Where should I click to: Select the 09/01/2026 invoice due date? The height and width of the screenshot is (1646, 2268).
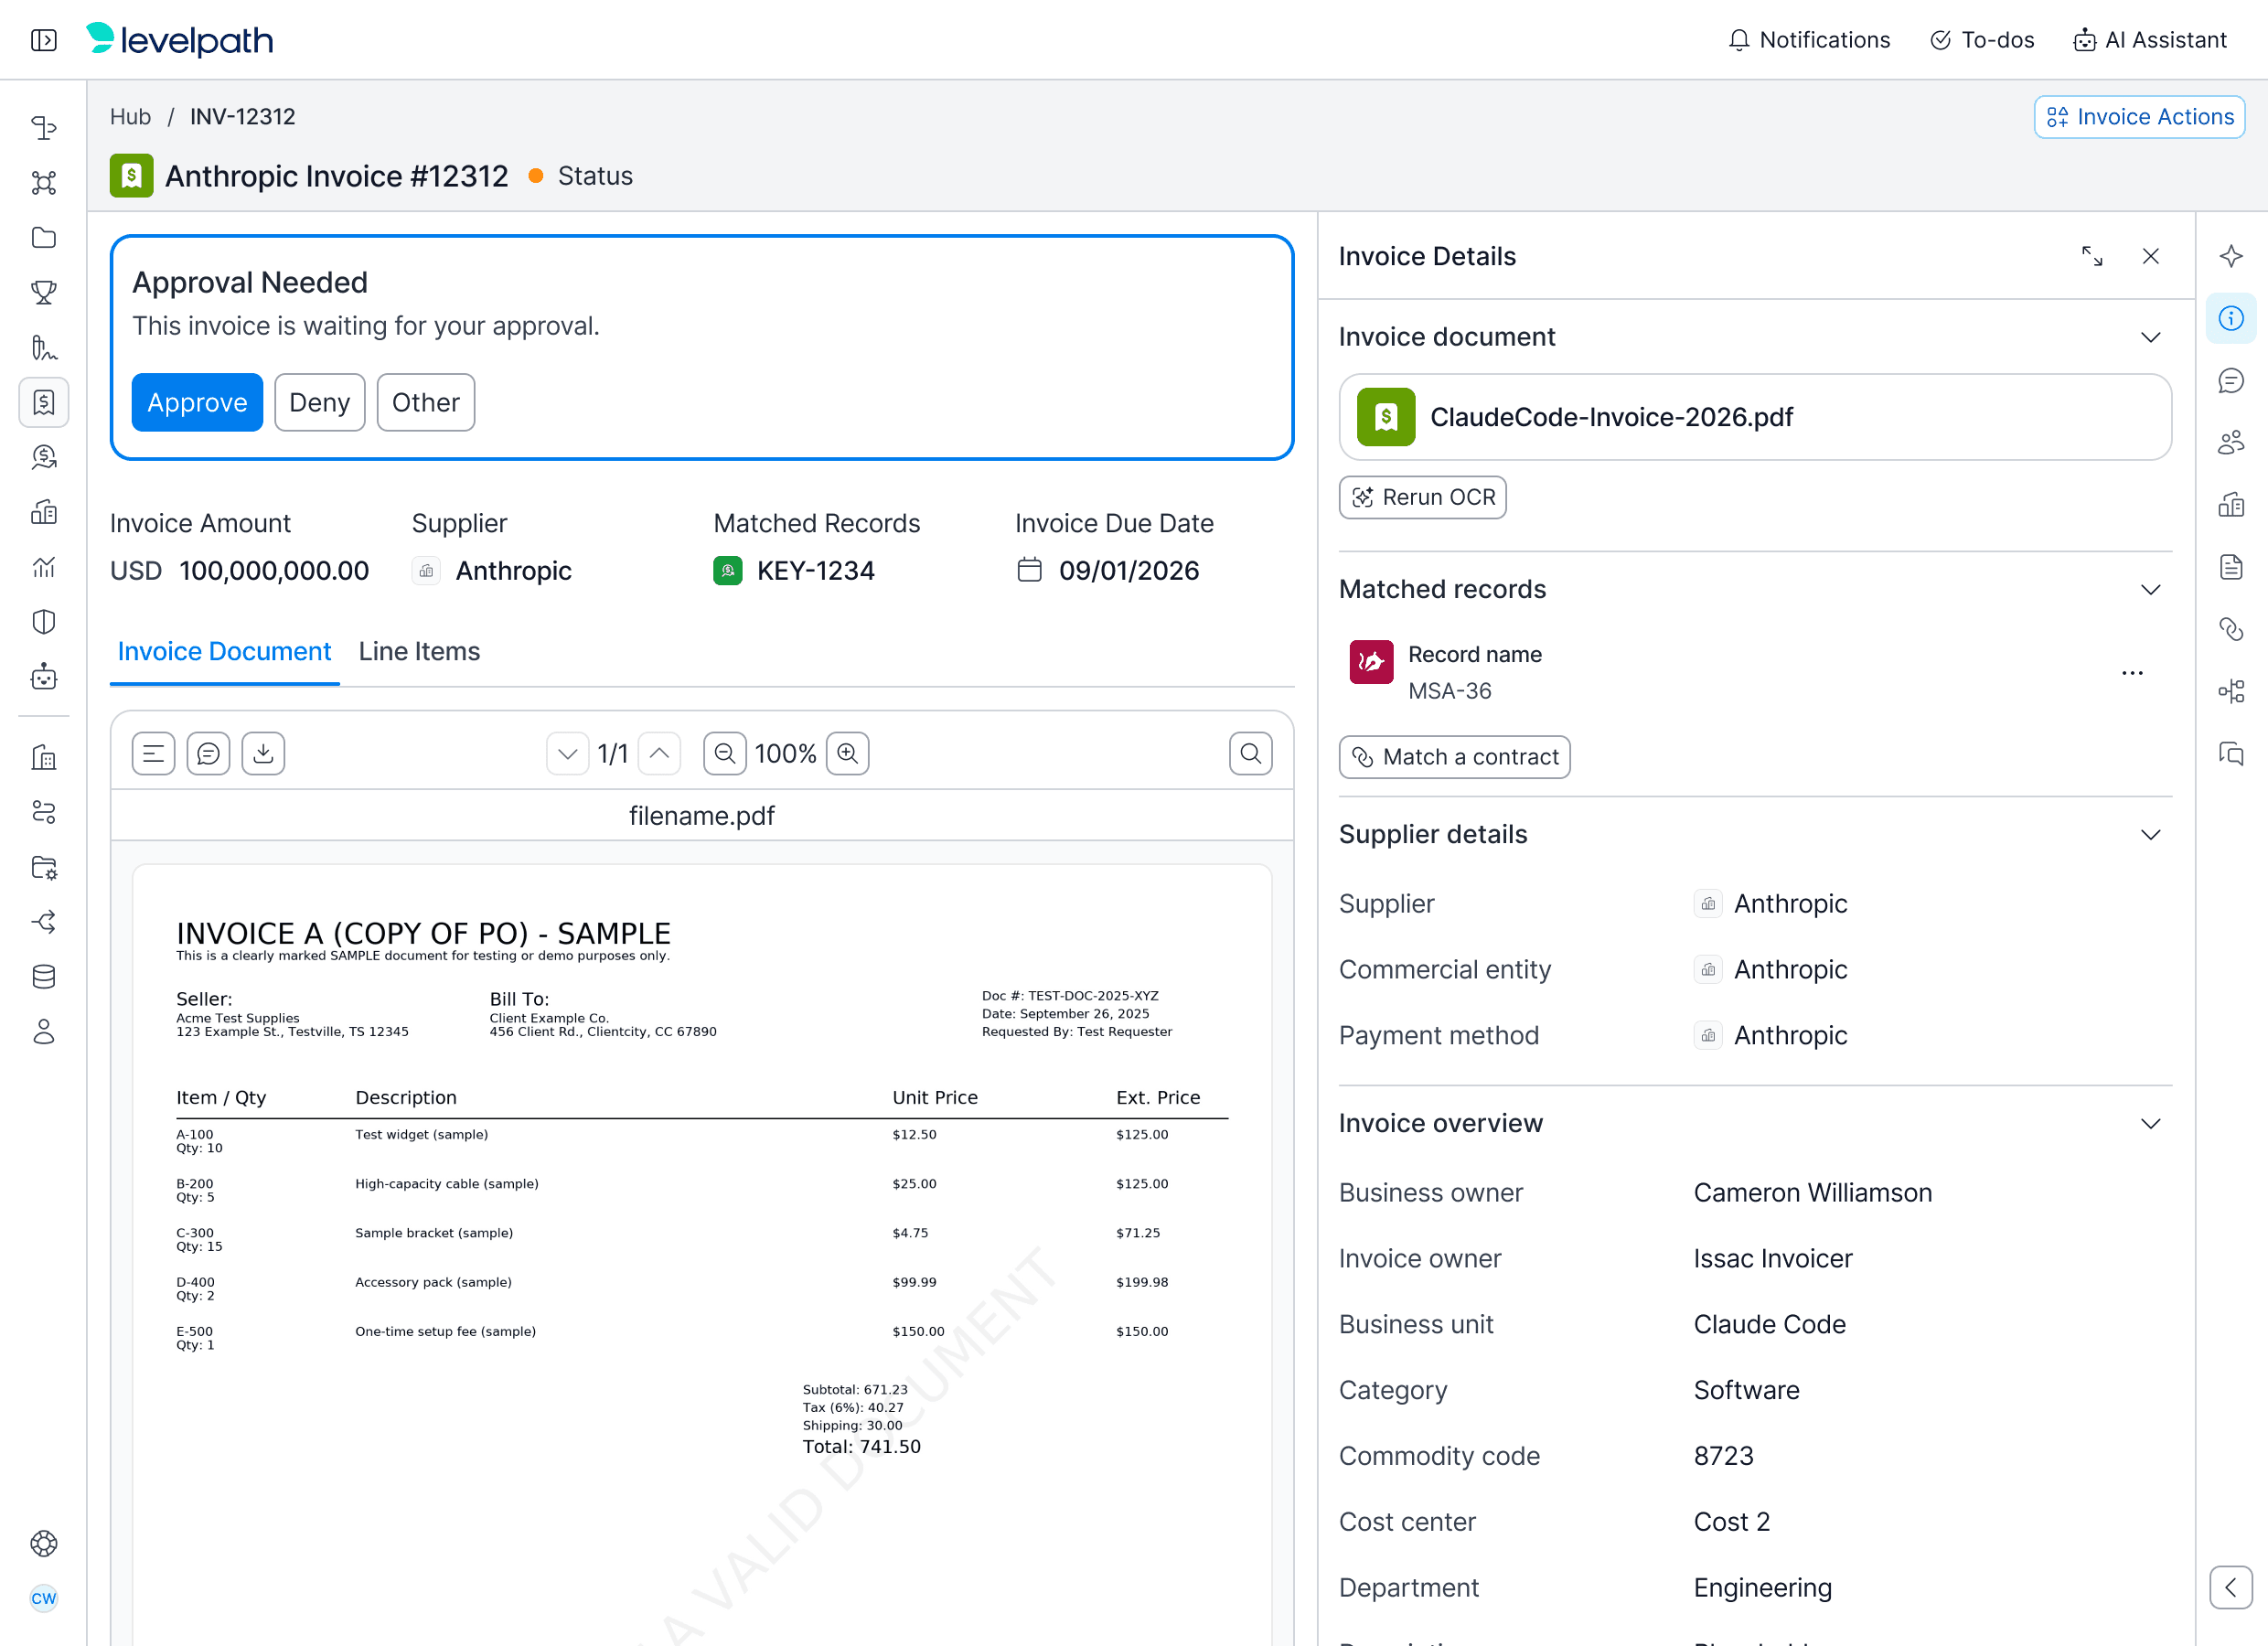click(1108, 571)
